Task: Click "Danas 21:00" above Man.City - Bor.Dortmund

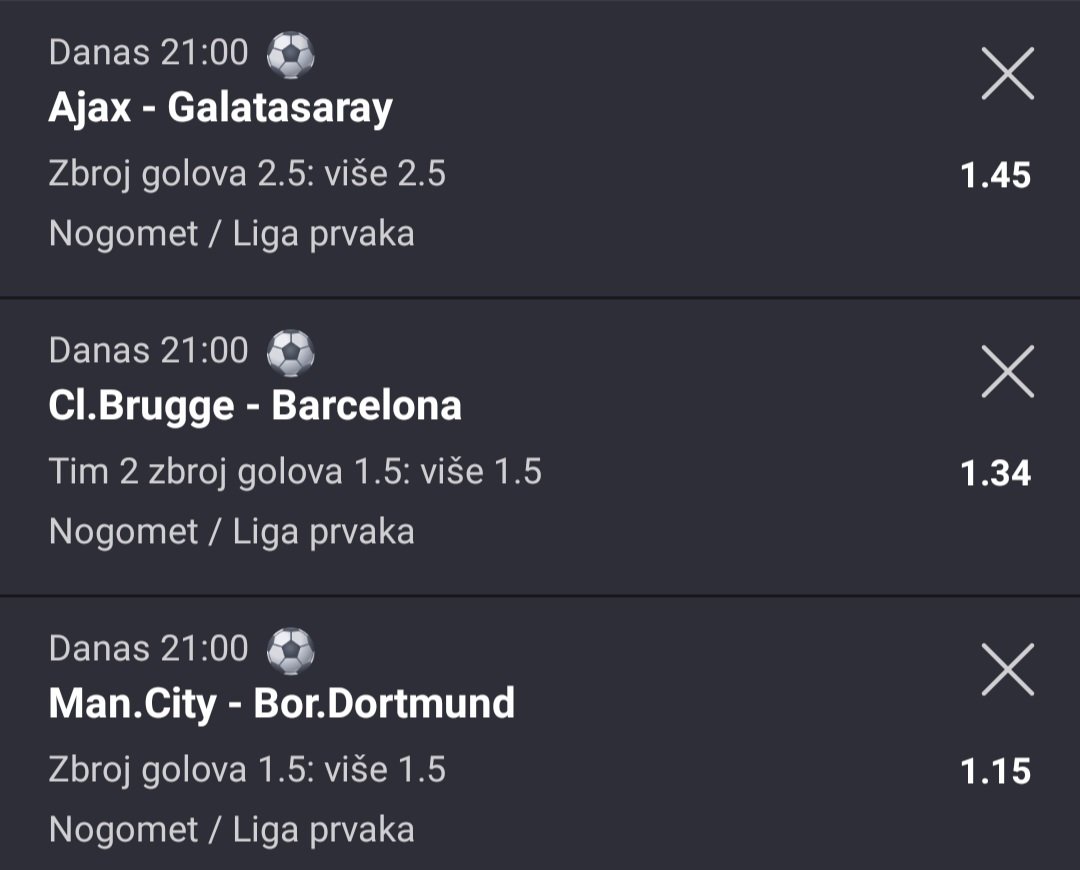Action: coord(148,649)
